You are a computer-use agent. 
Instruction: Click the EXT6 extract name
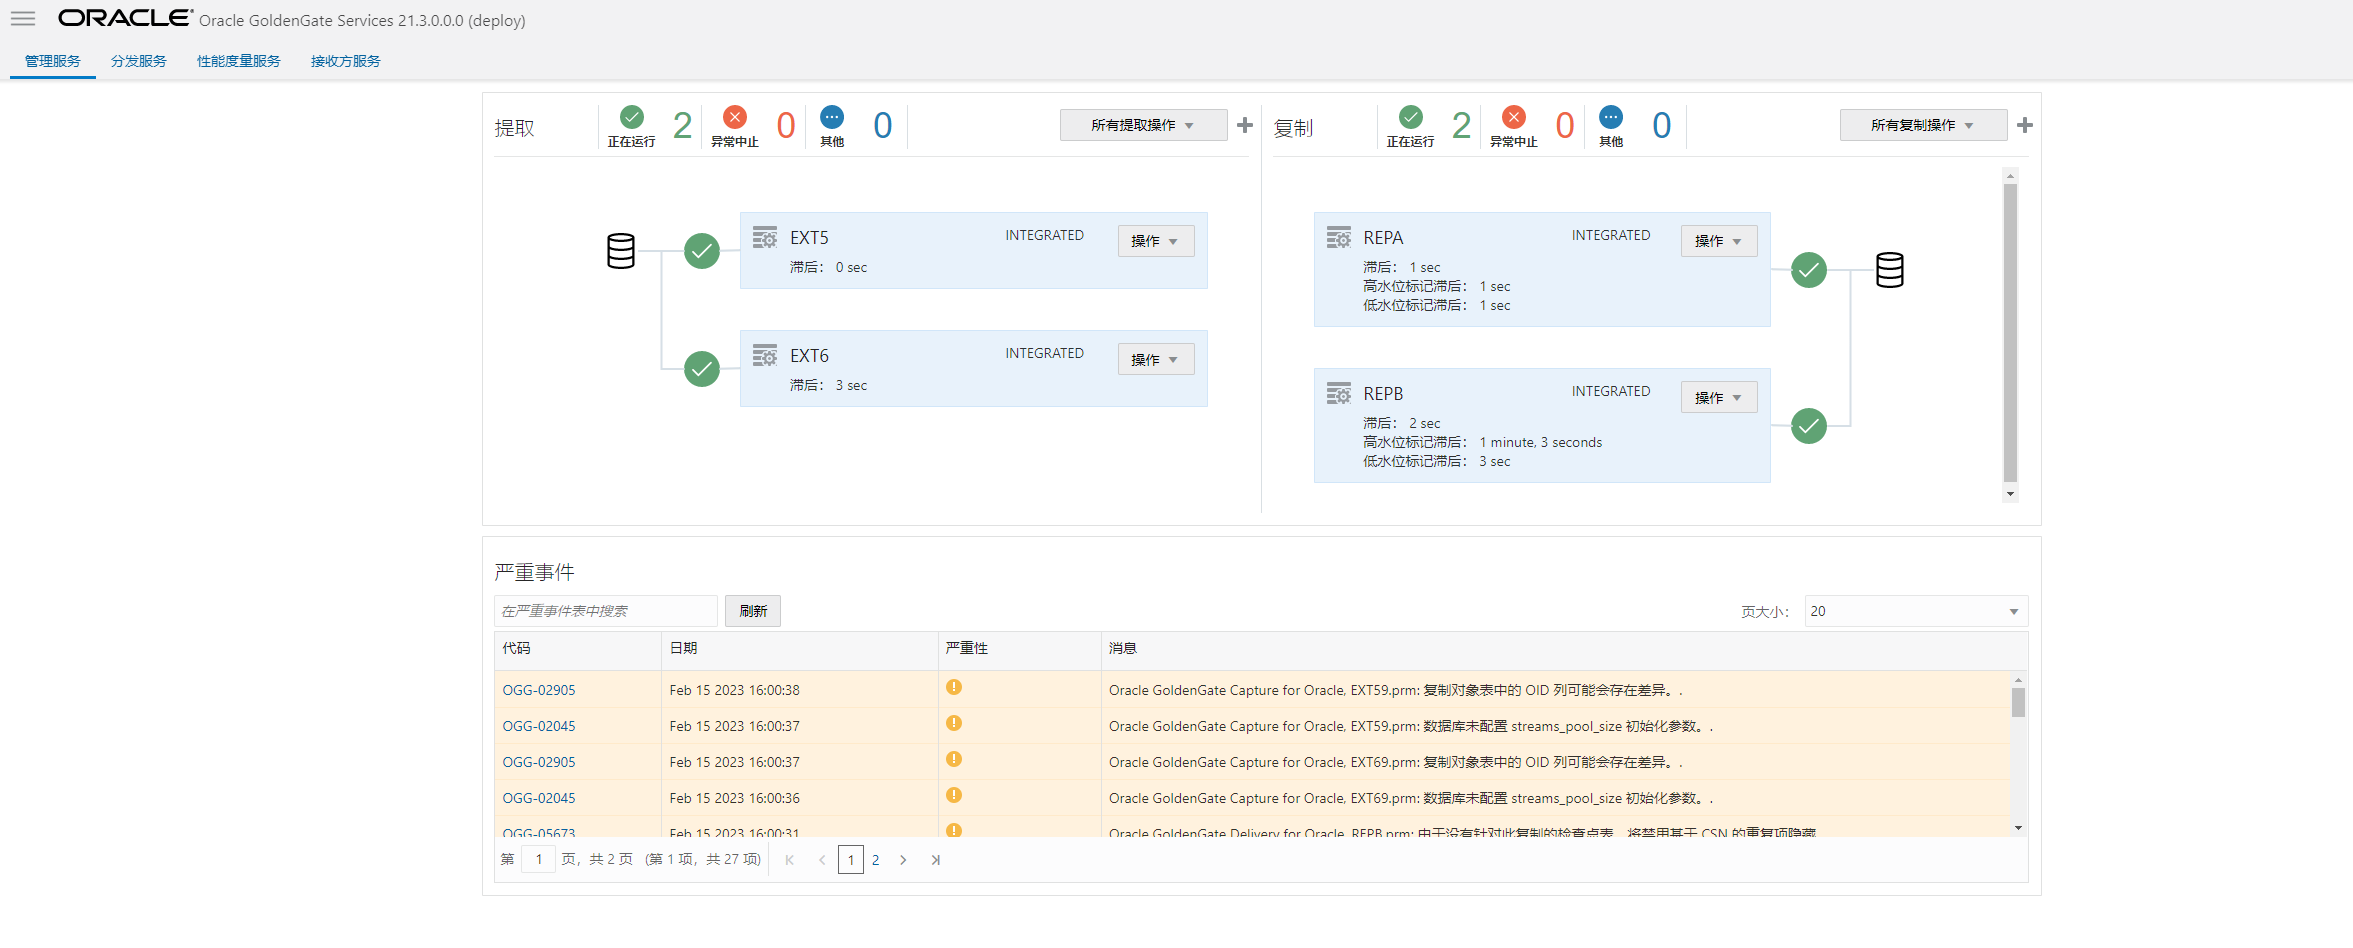tap(809, 356)
